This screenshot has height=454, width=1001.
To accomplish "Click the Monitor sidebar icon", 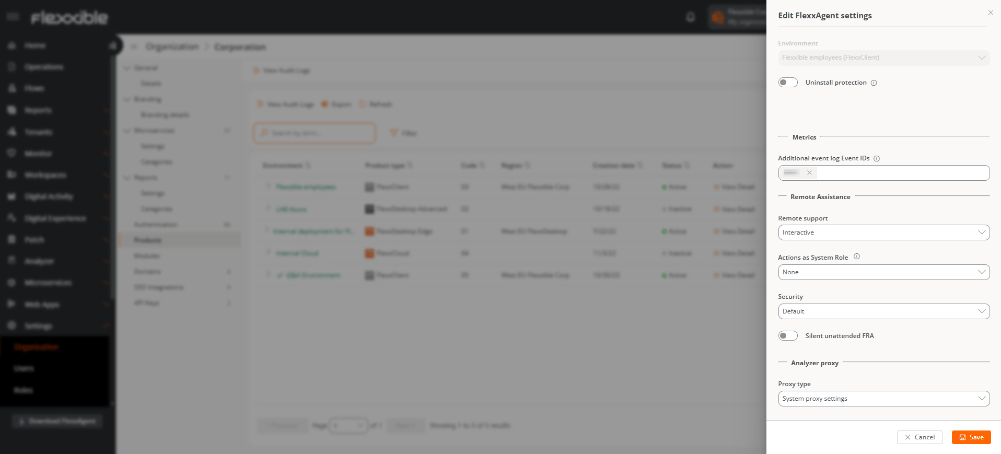I will (x=11, y=153).
